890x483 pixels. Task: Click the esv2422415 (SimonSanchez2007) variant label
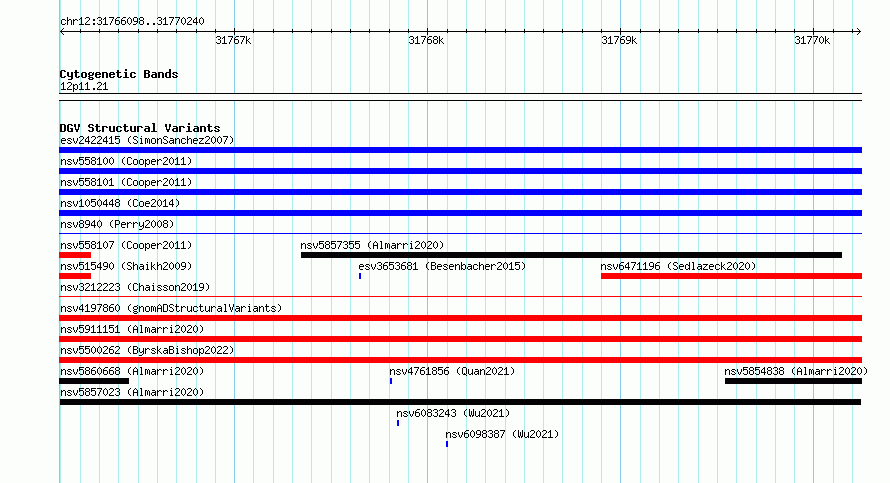click(x=147, y=140)
